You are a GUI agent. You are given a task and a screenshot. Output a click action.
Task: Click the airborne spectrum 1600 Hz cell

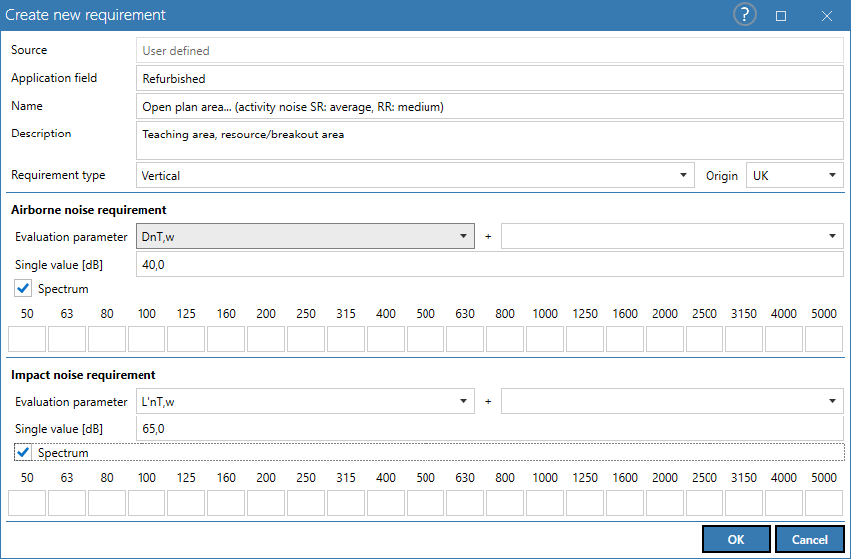coord(625,339)
